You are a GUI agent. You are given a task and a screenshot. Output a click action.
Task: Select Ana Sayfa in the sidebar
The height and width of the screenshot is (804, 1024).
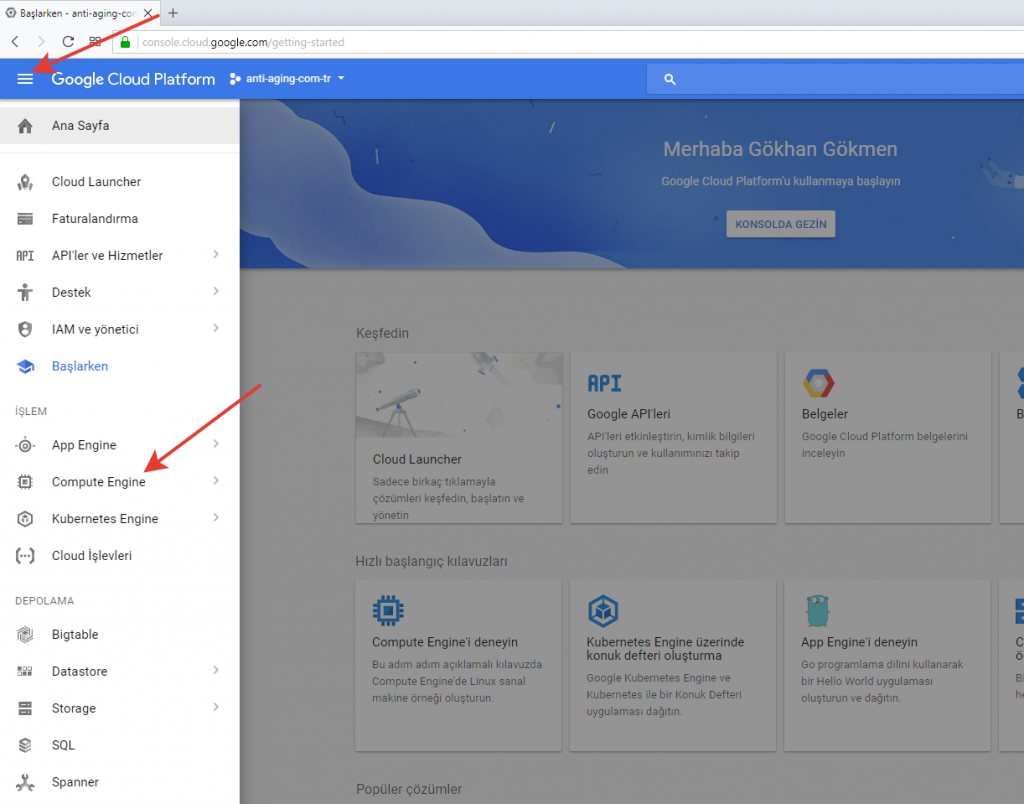coord(120,126)
